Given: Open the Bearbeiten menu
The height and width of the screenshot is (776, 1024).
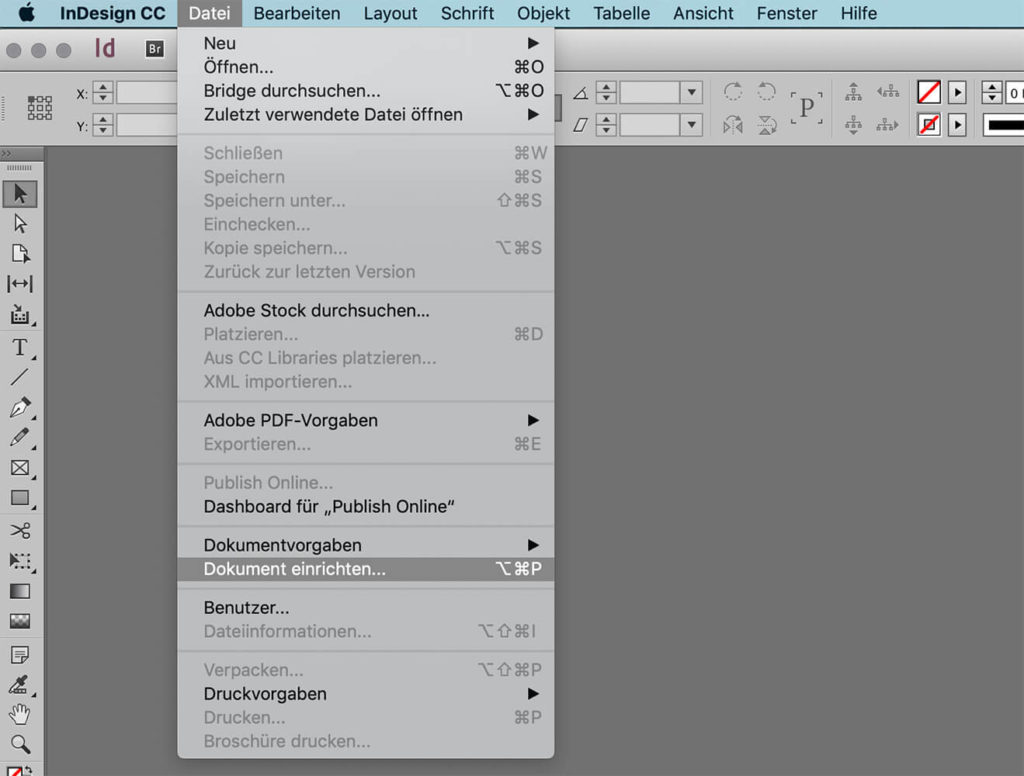Looking at the screenshot, I should point(296,13).
